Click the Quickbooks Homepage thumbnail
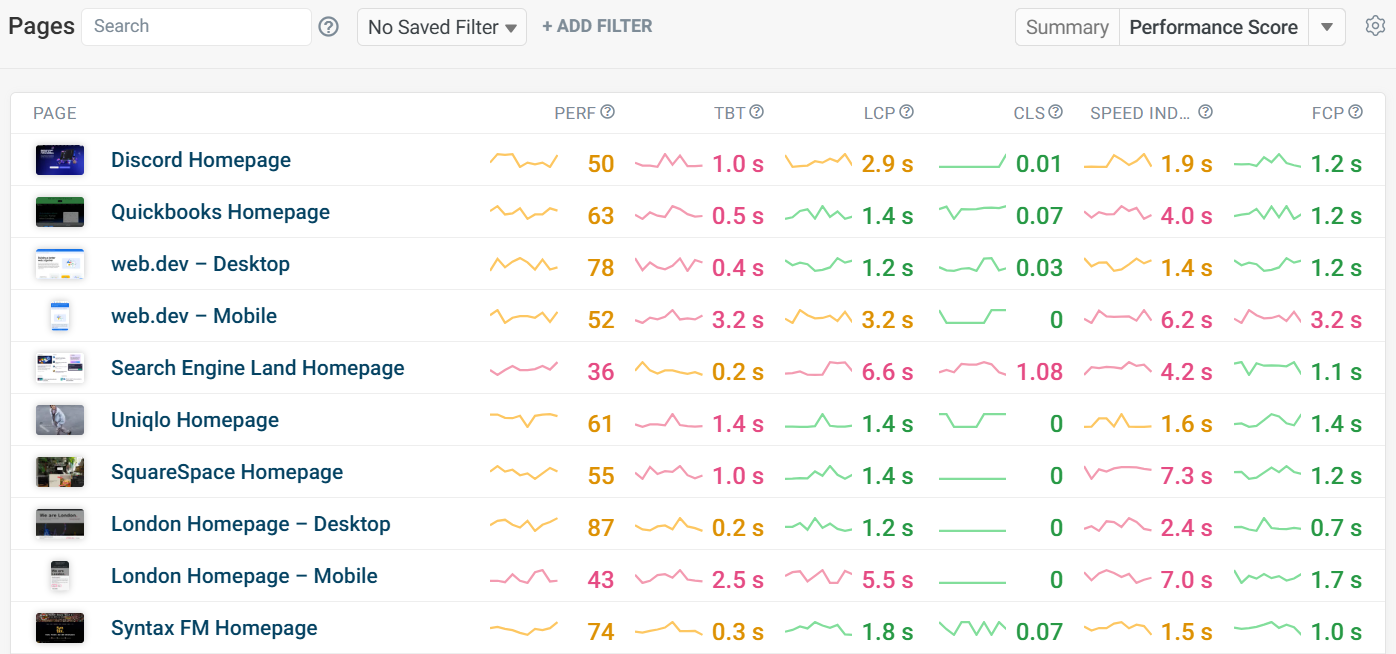 60,212
